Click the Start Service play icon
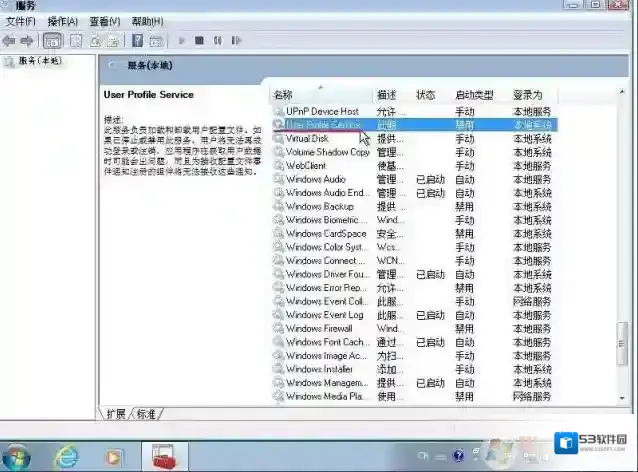Screen dimensions: 638x472 [181, 41]
